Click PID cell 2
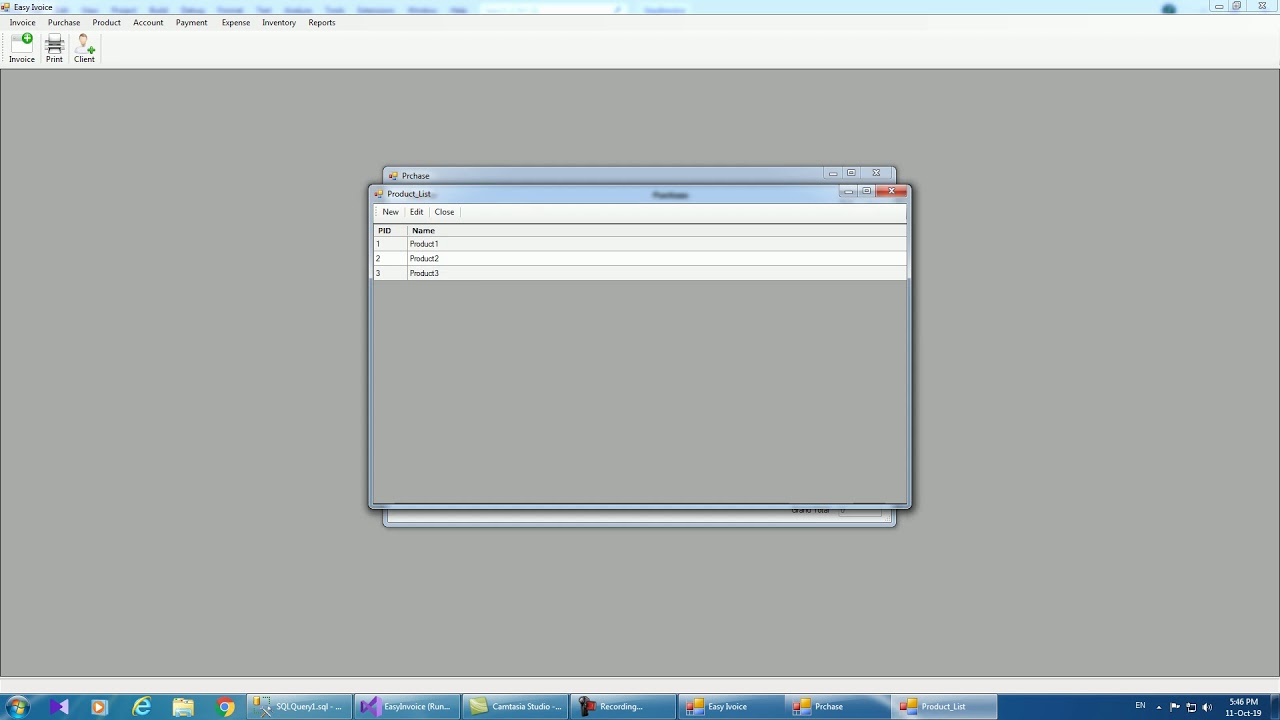The height and width of the screenshot is (720, 1280). point(390,258)
